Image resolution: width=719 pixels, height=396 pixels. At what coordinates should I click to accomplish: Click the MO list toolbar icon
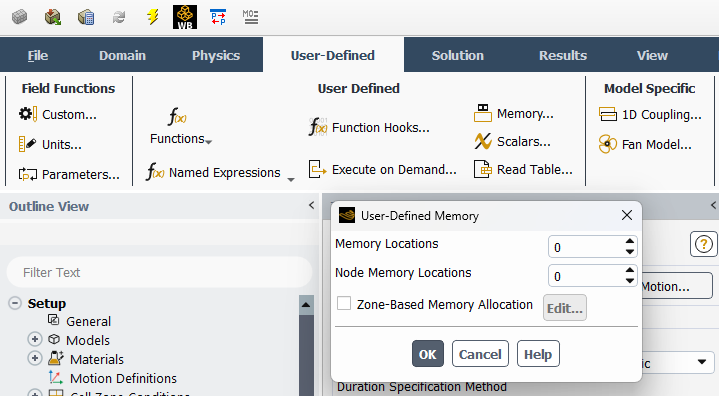[250, 17]
